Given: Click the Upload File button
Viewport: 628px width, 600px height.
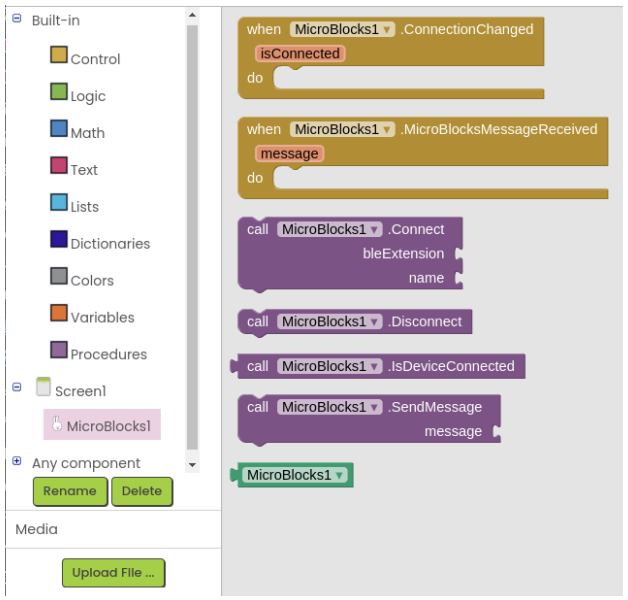Looking at the screenshot, I should click(113, 573).
